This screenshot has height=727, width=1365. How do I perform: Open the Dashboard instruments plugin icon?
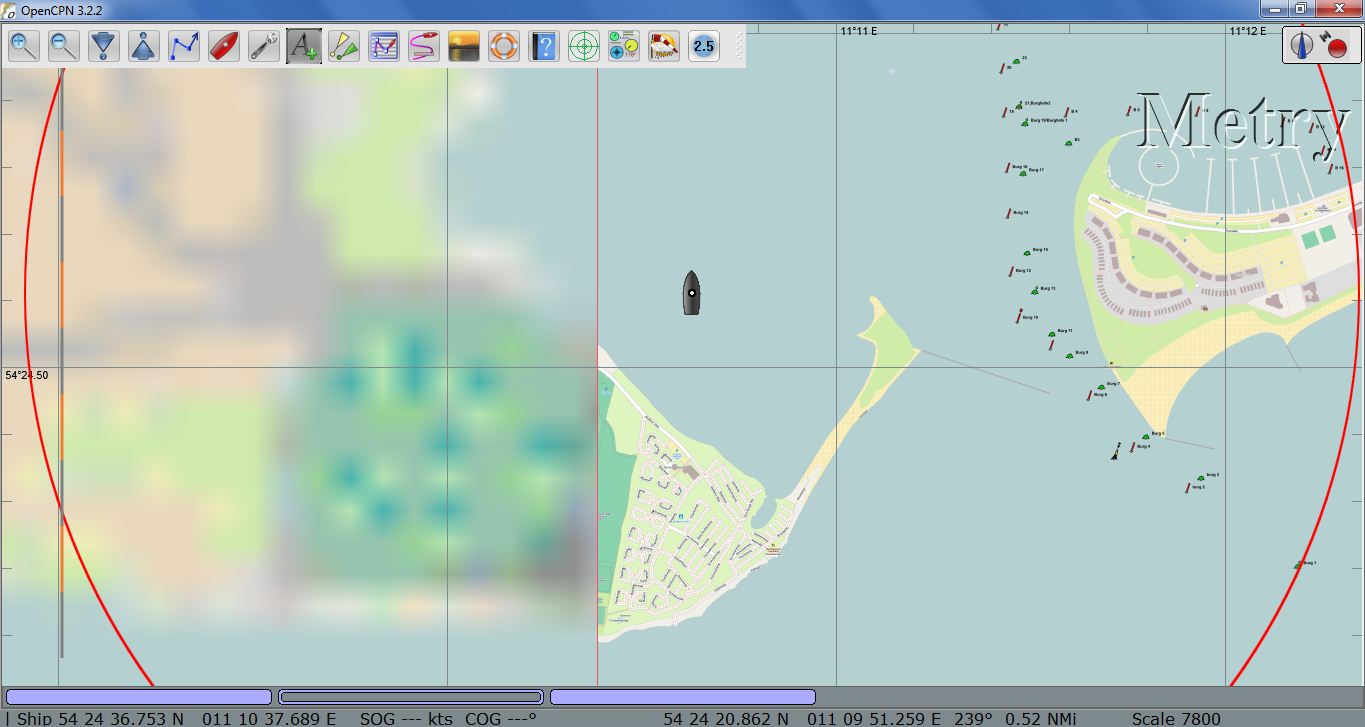624,46
